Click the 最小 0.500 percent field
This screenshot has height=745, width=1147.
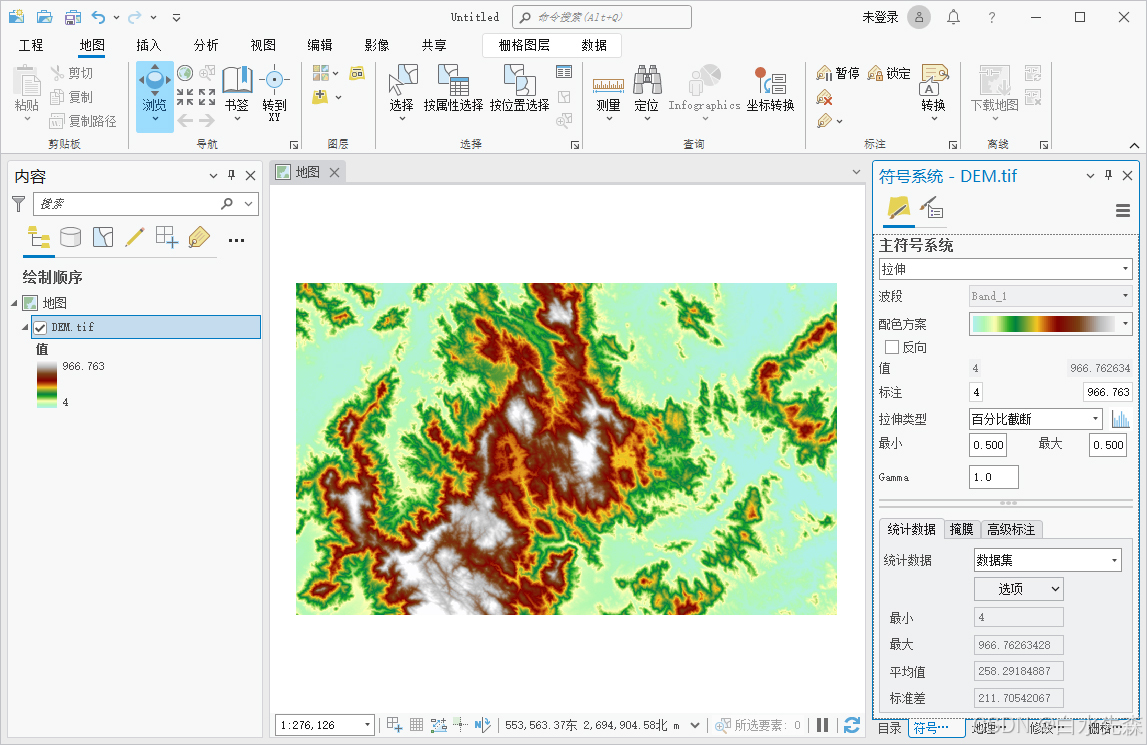tap(988, 444)
